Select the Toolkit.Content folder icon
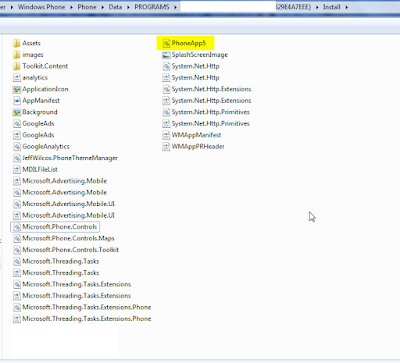The width and height of the screenshot is (400, 363). 17,66
